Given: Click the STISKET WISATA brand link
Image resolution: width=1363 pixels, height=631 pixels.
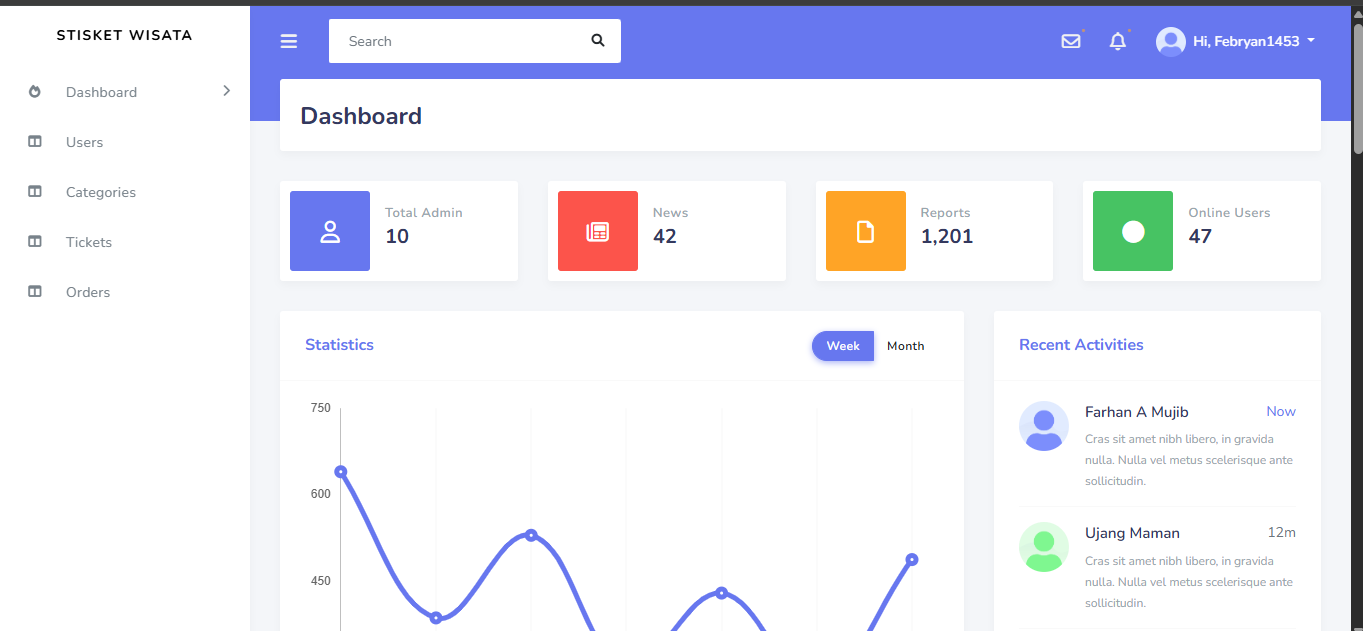Looking at the screenshot, I should click(124, 35).
